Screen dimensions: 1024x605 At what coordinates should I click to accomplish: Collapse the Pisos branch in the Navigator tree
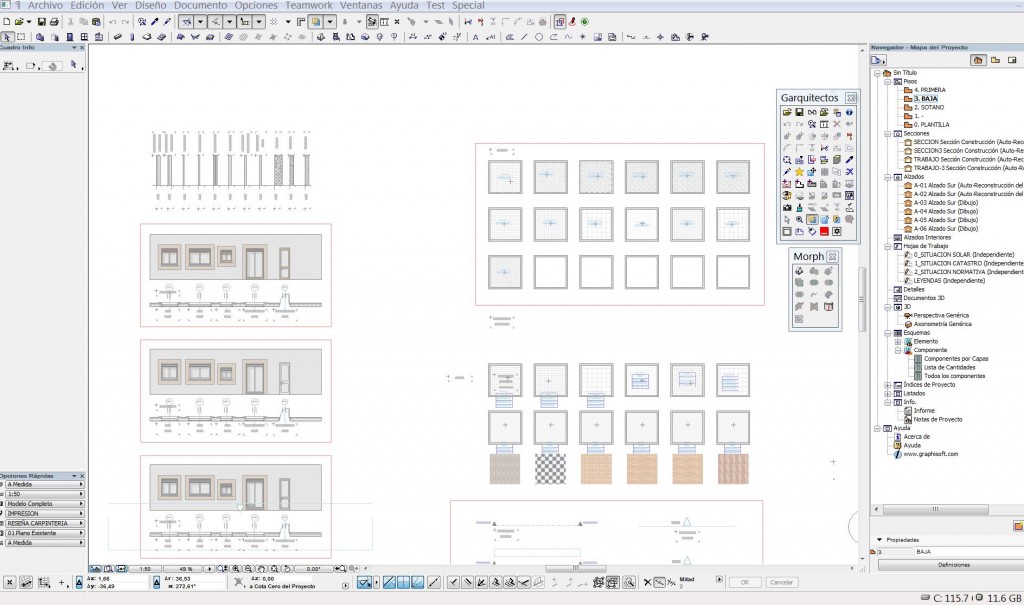pos(887,81)
